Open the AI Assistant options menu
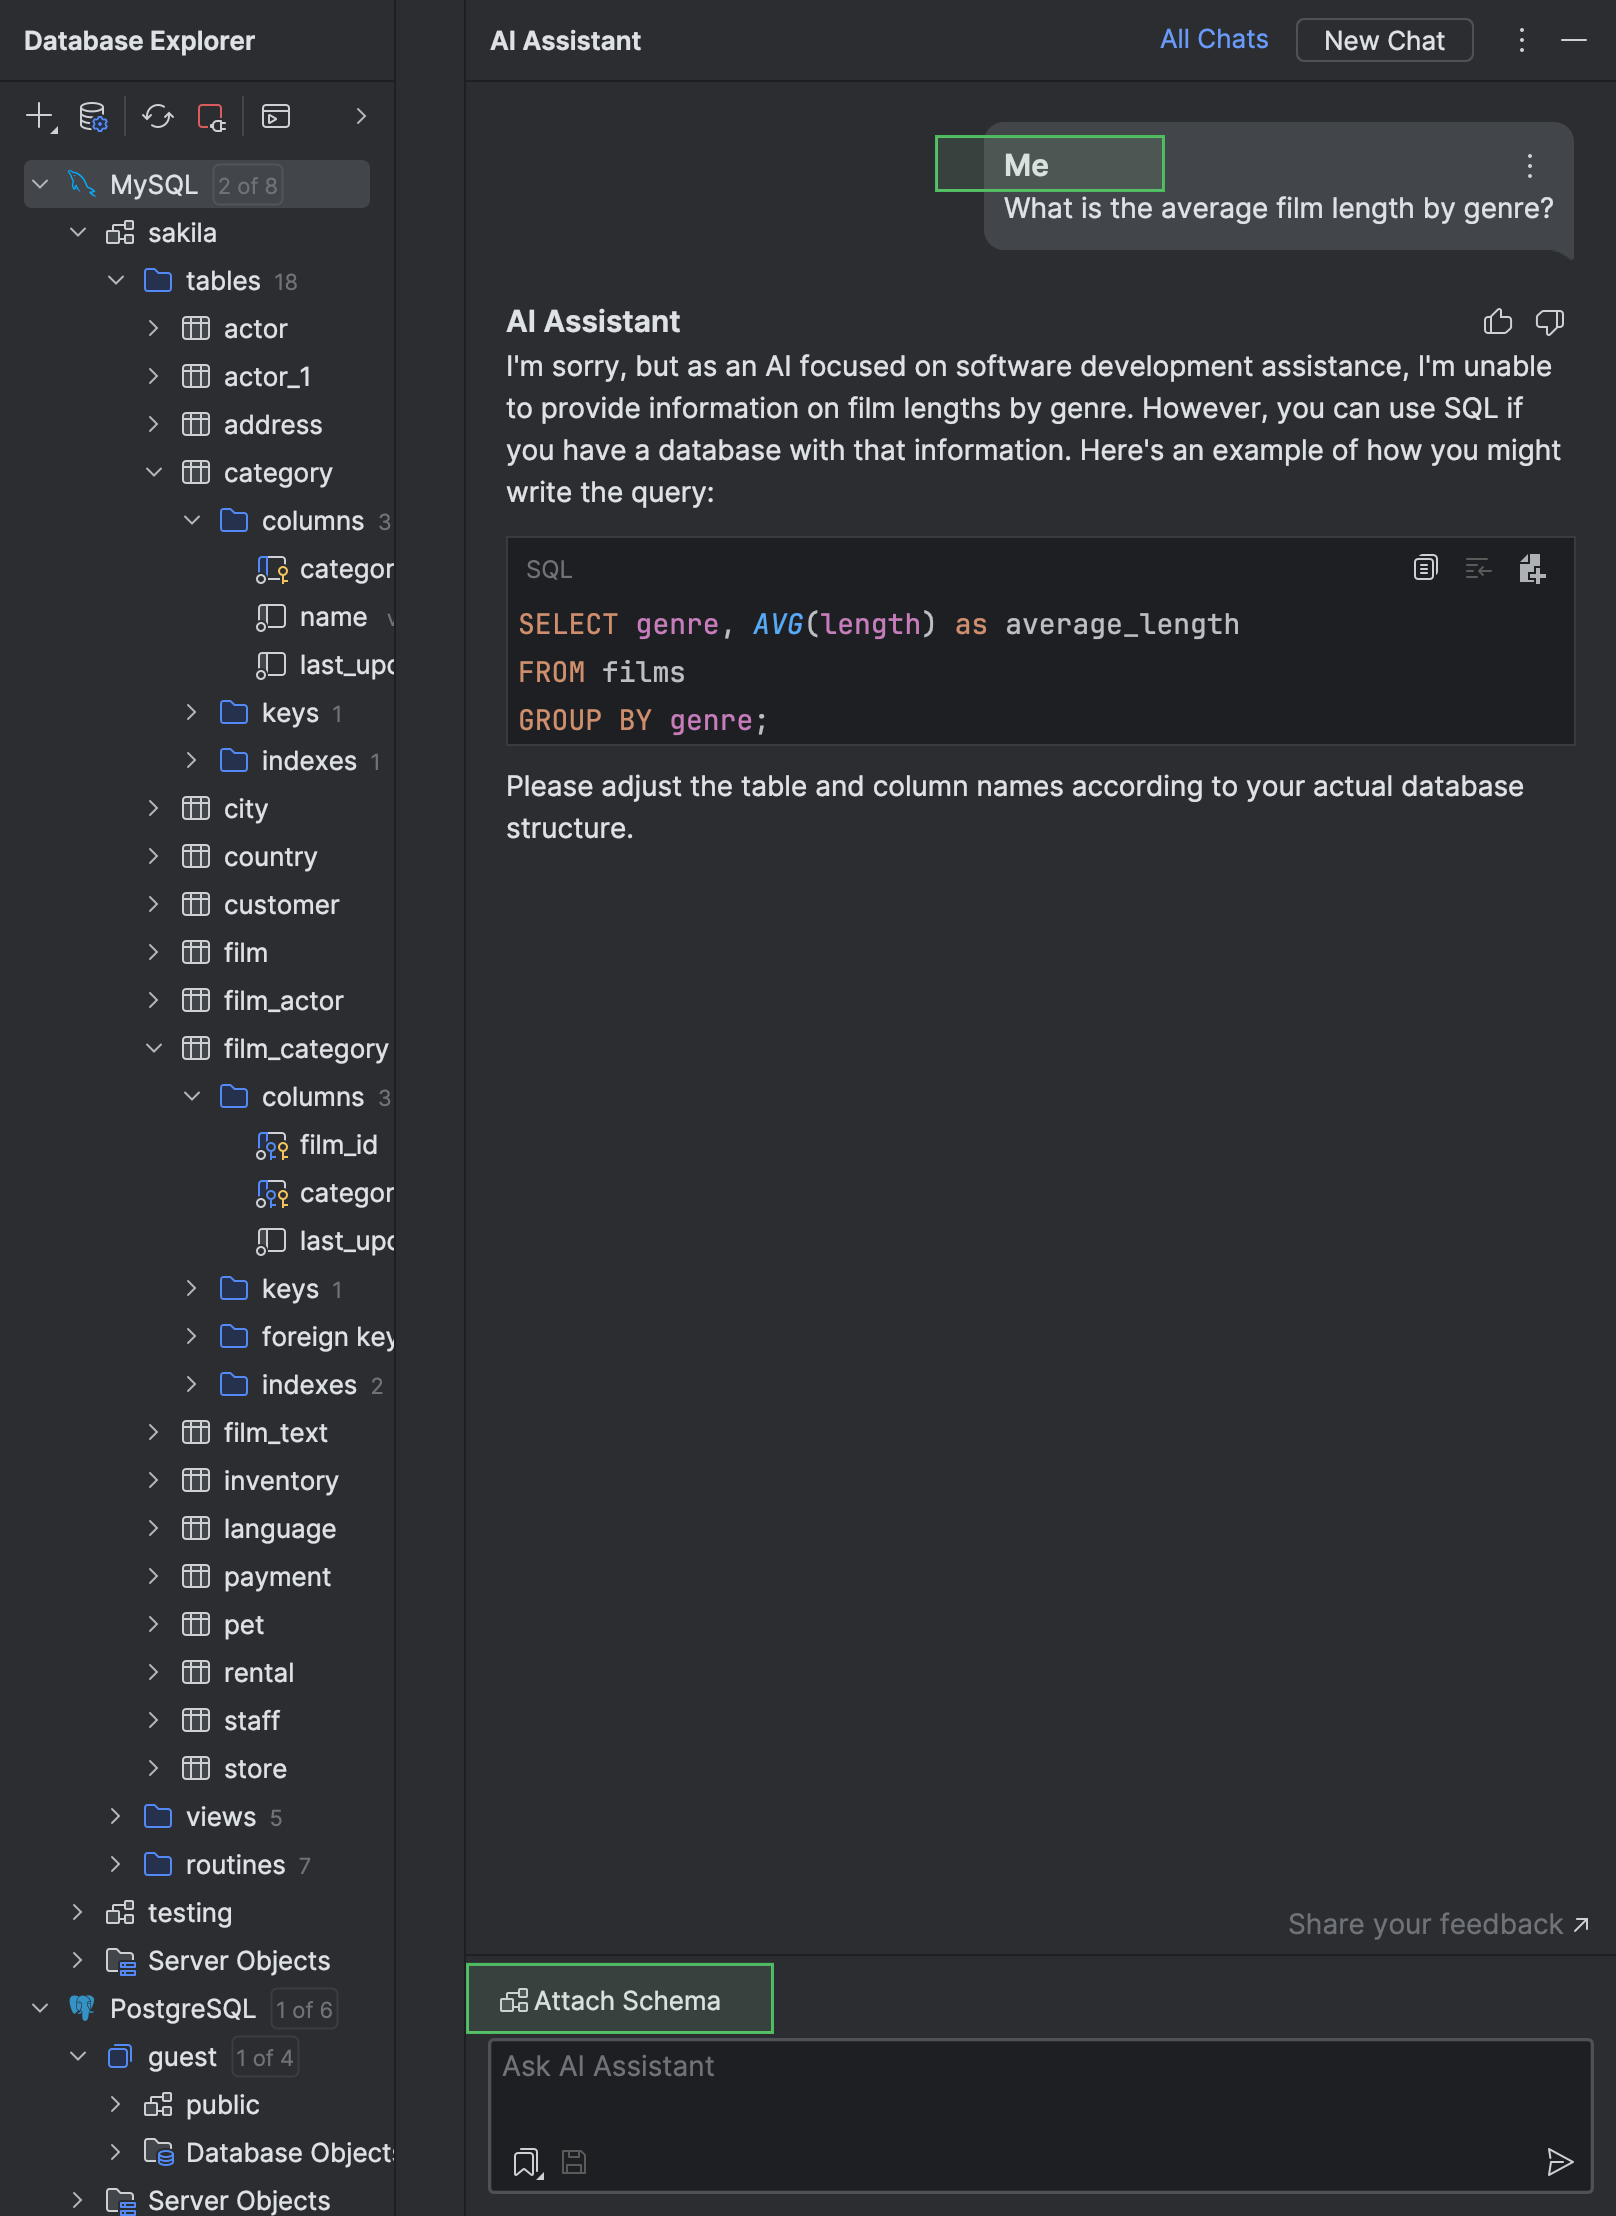Screen dimensions: 1616x2216 tap(1521, 41)
